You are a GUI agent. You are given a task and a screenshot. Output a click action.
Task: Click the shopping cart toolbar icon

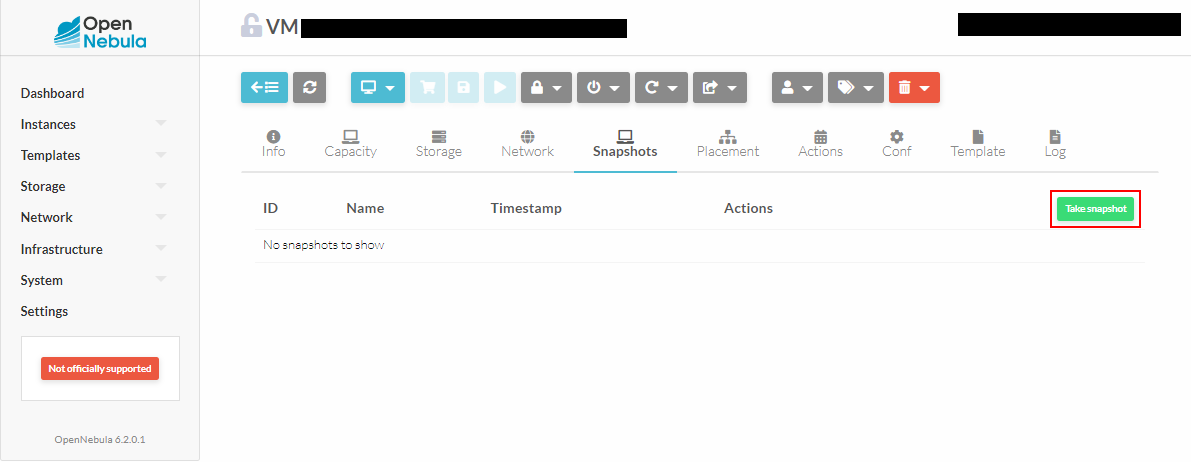tap(428, 87)
